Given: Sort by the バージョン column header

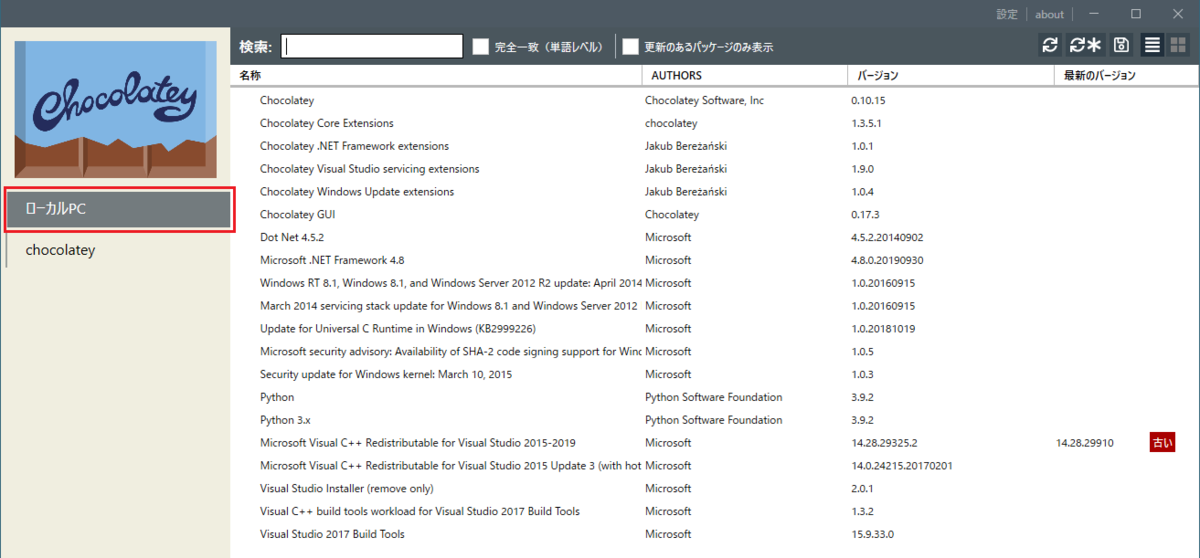Looking at the screenshot, I should point(951,75).
